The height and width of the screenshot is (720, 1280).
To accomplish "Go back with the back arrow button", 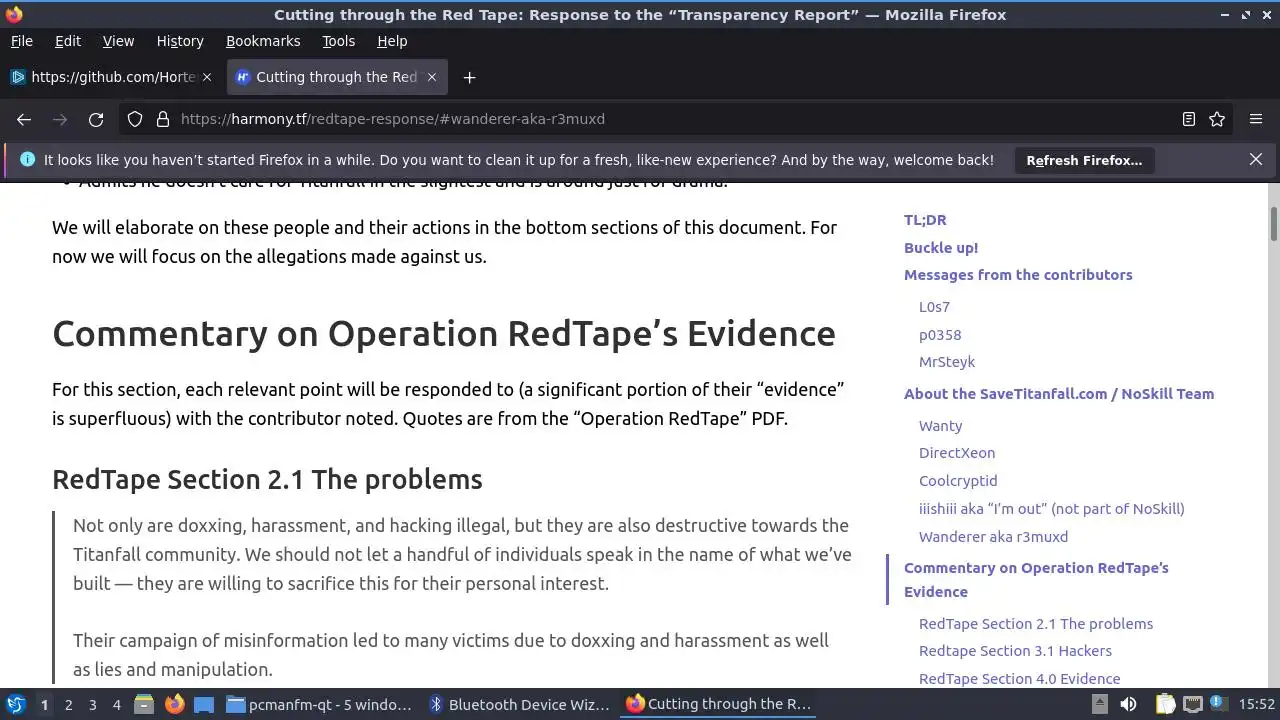I will point(24,119).
